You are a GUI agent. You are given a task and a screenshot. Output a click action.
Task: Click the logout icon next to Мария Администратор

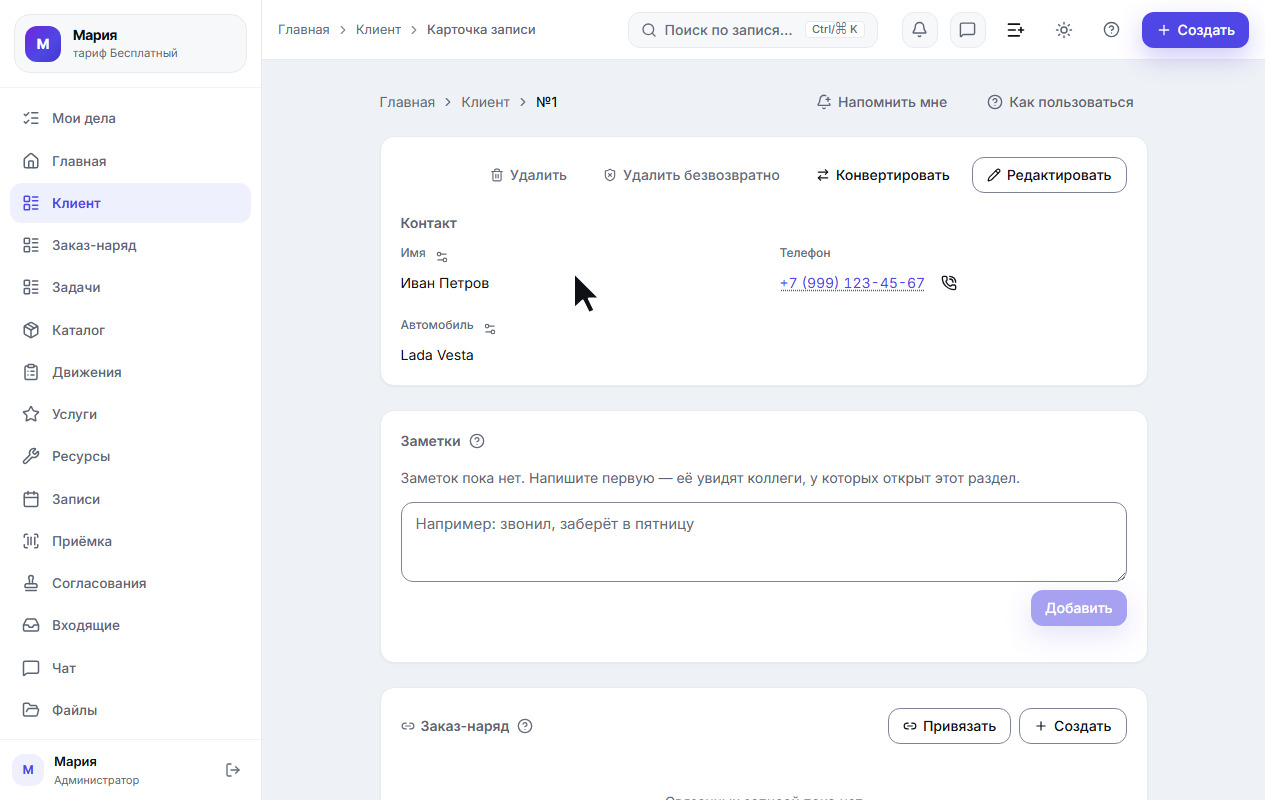(x=233, y=769)
